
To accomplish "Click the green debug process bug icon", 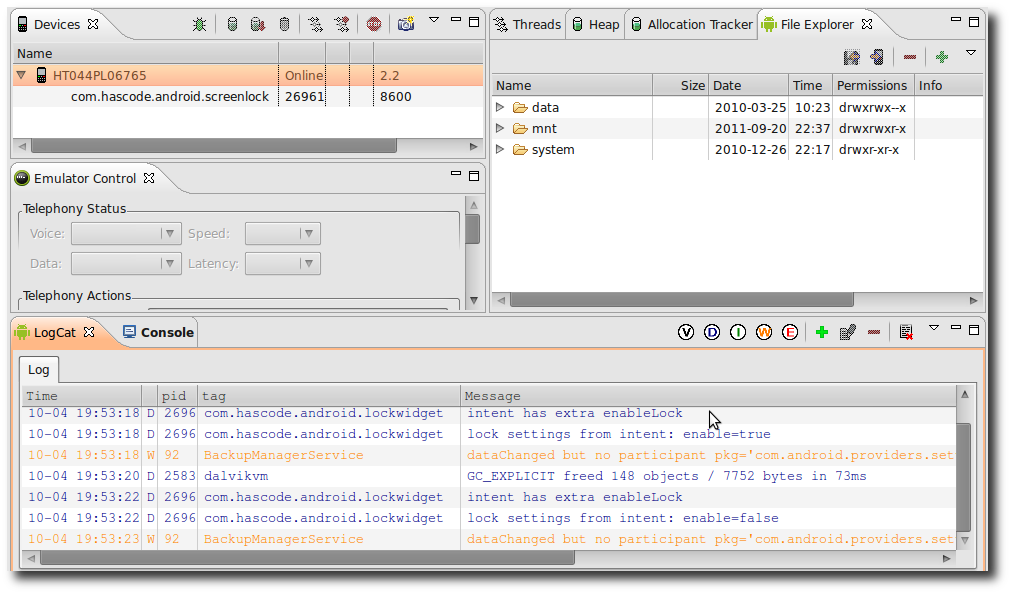I will [x=200, y=24].
